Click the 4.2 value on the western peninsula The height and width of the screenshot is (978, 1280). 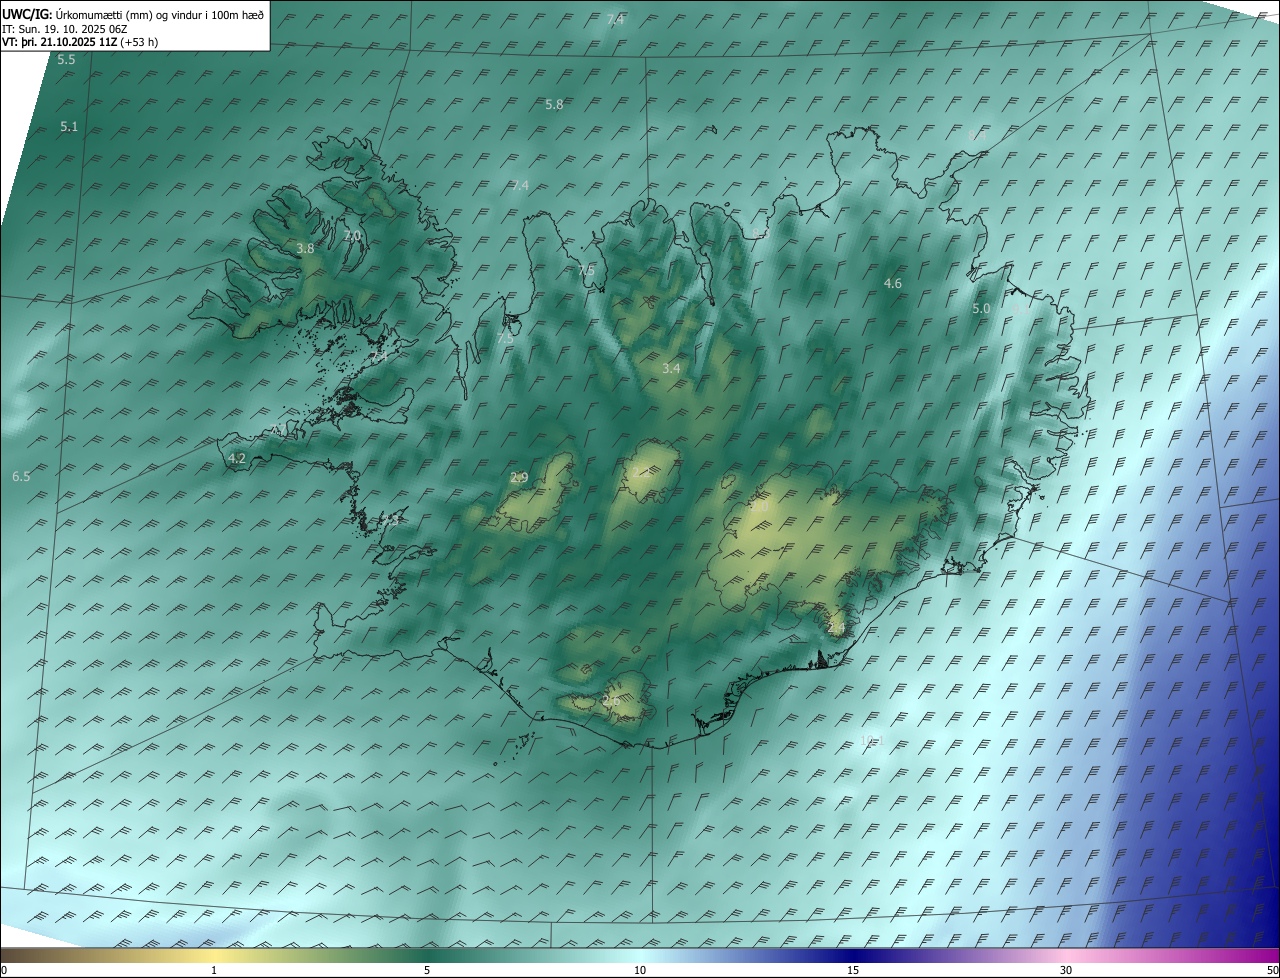coord(237,459)
